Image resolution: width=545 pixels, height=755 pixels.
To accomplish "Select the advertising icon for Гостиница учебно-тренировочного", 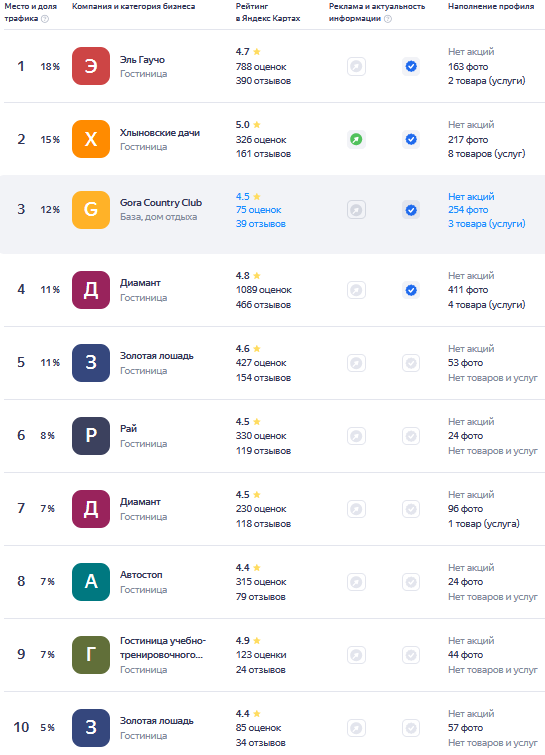I will [356, 655].
